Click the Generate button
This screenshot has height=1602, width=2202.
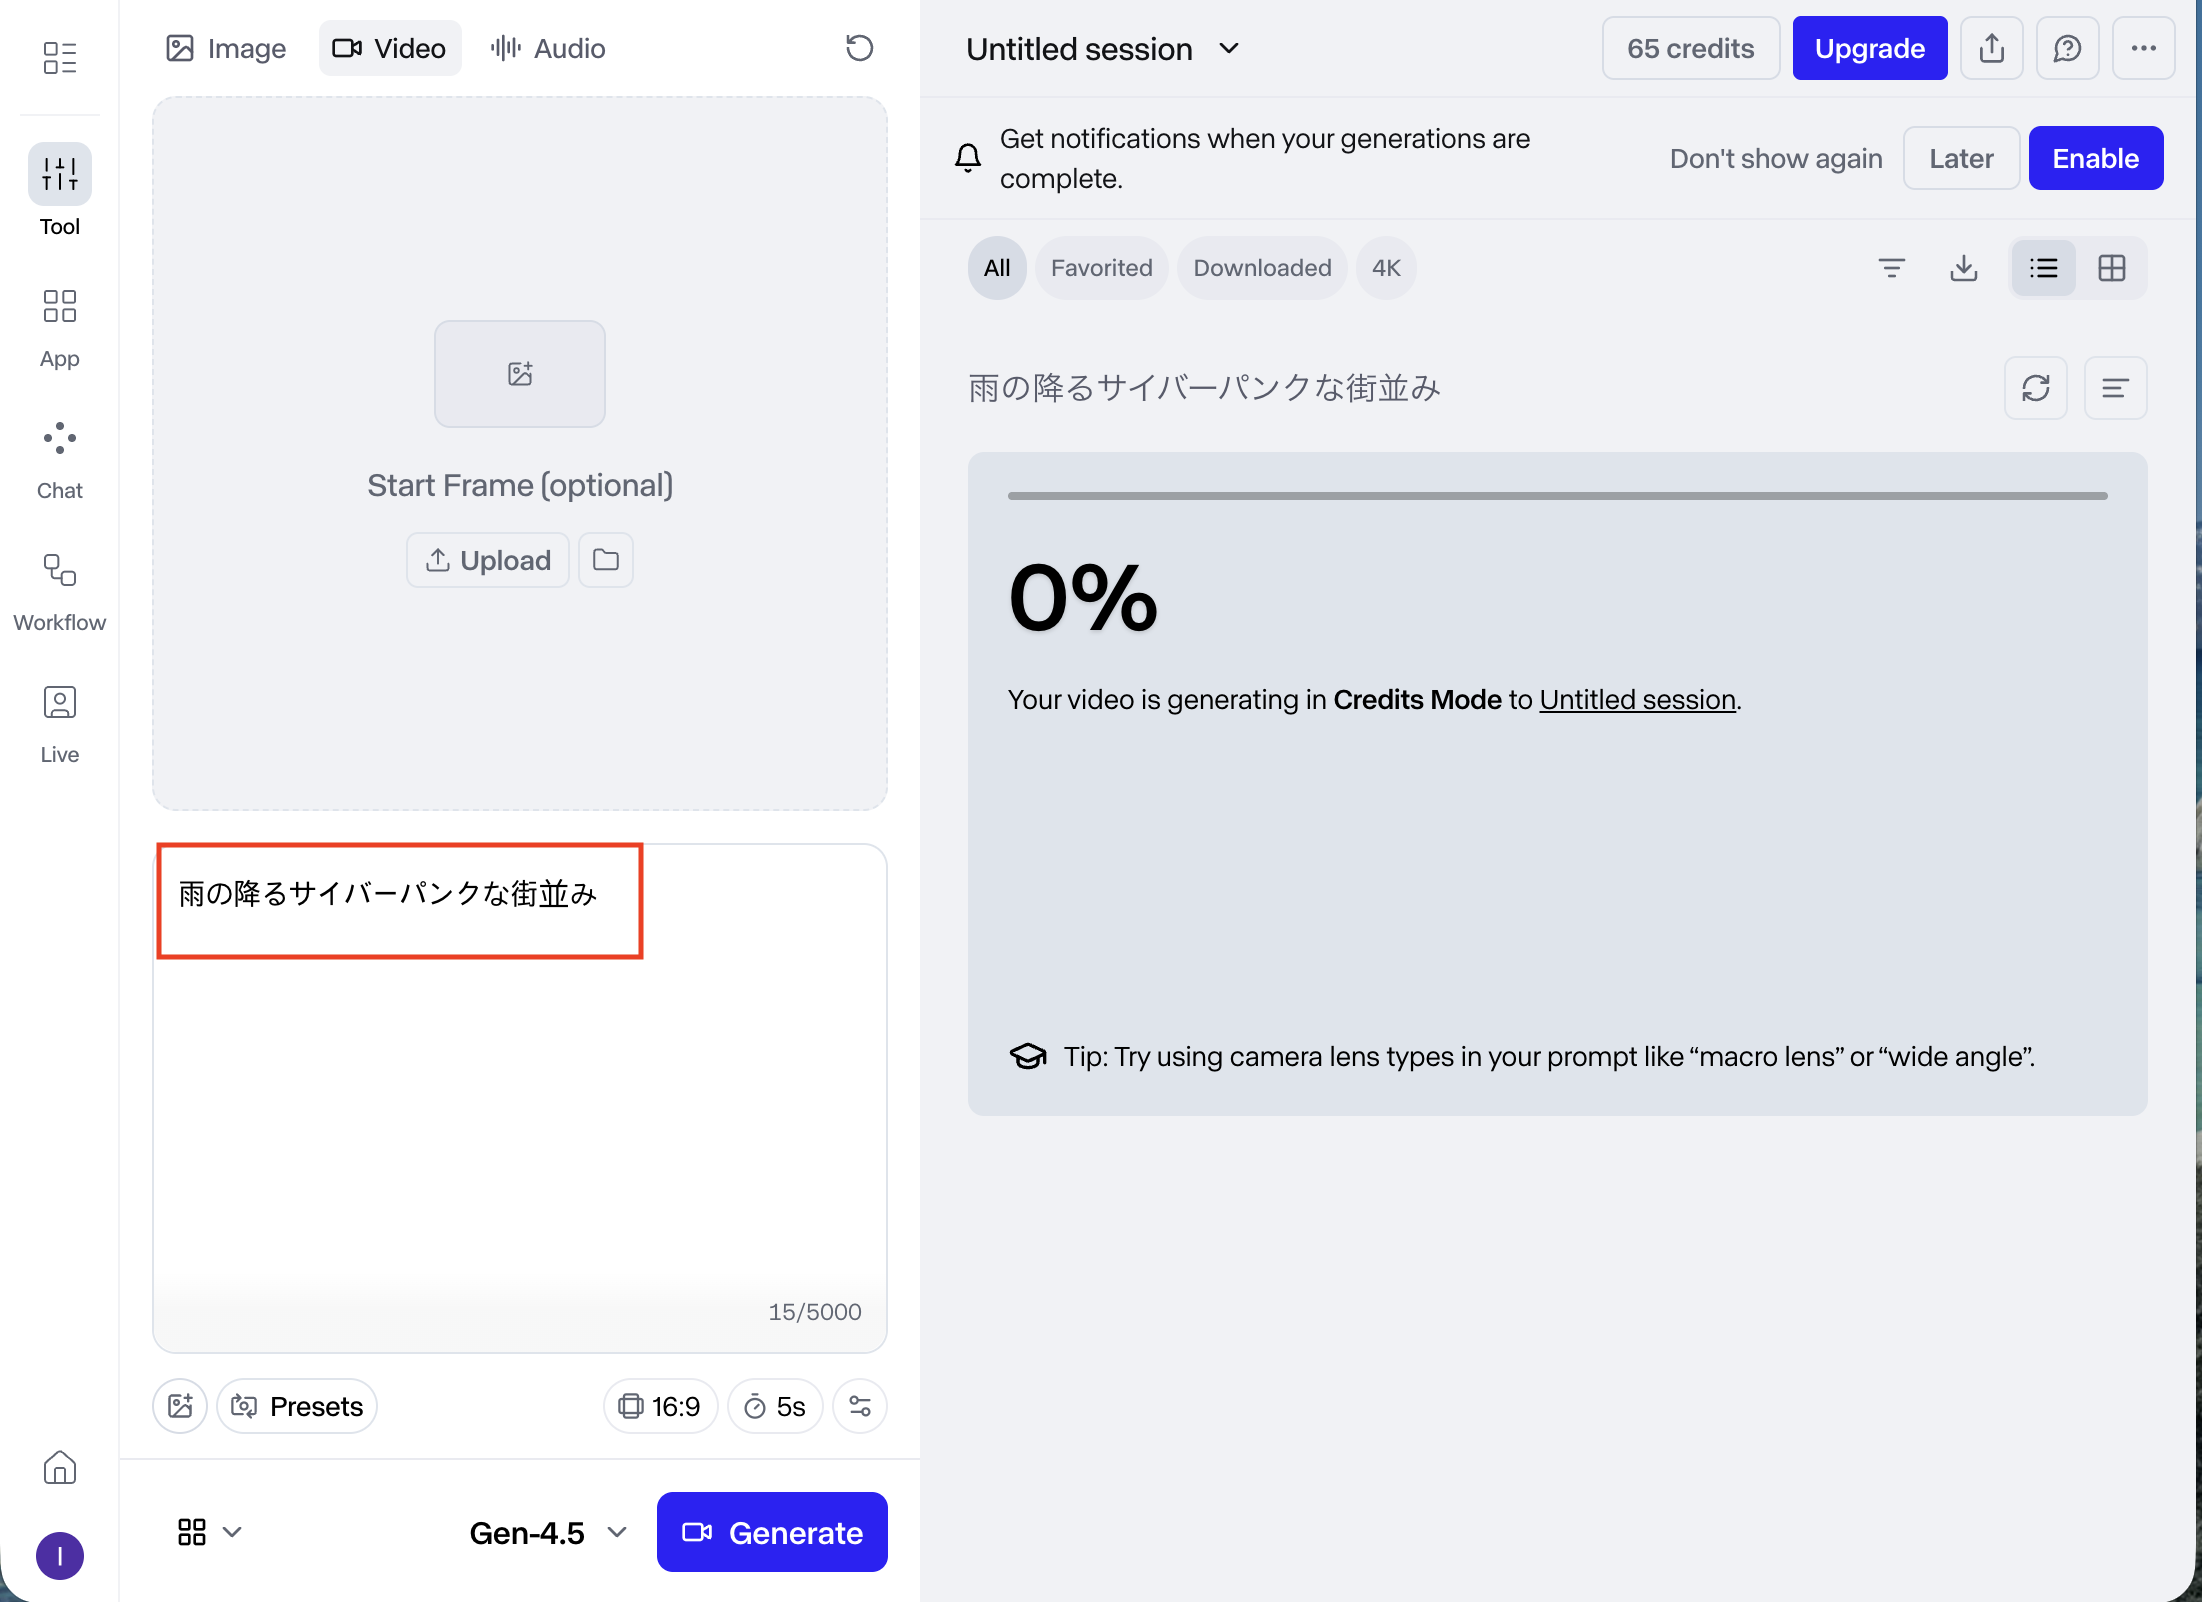point(771,1532)
